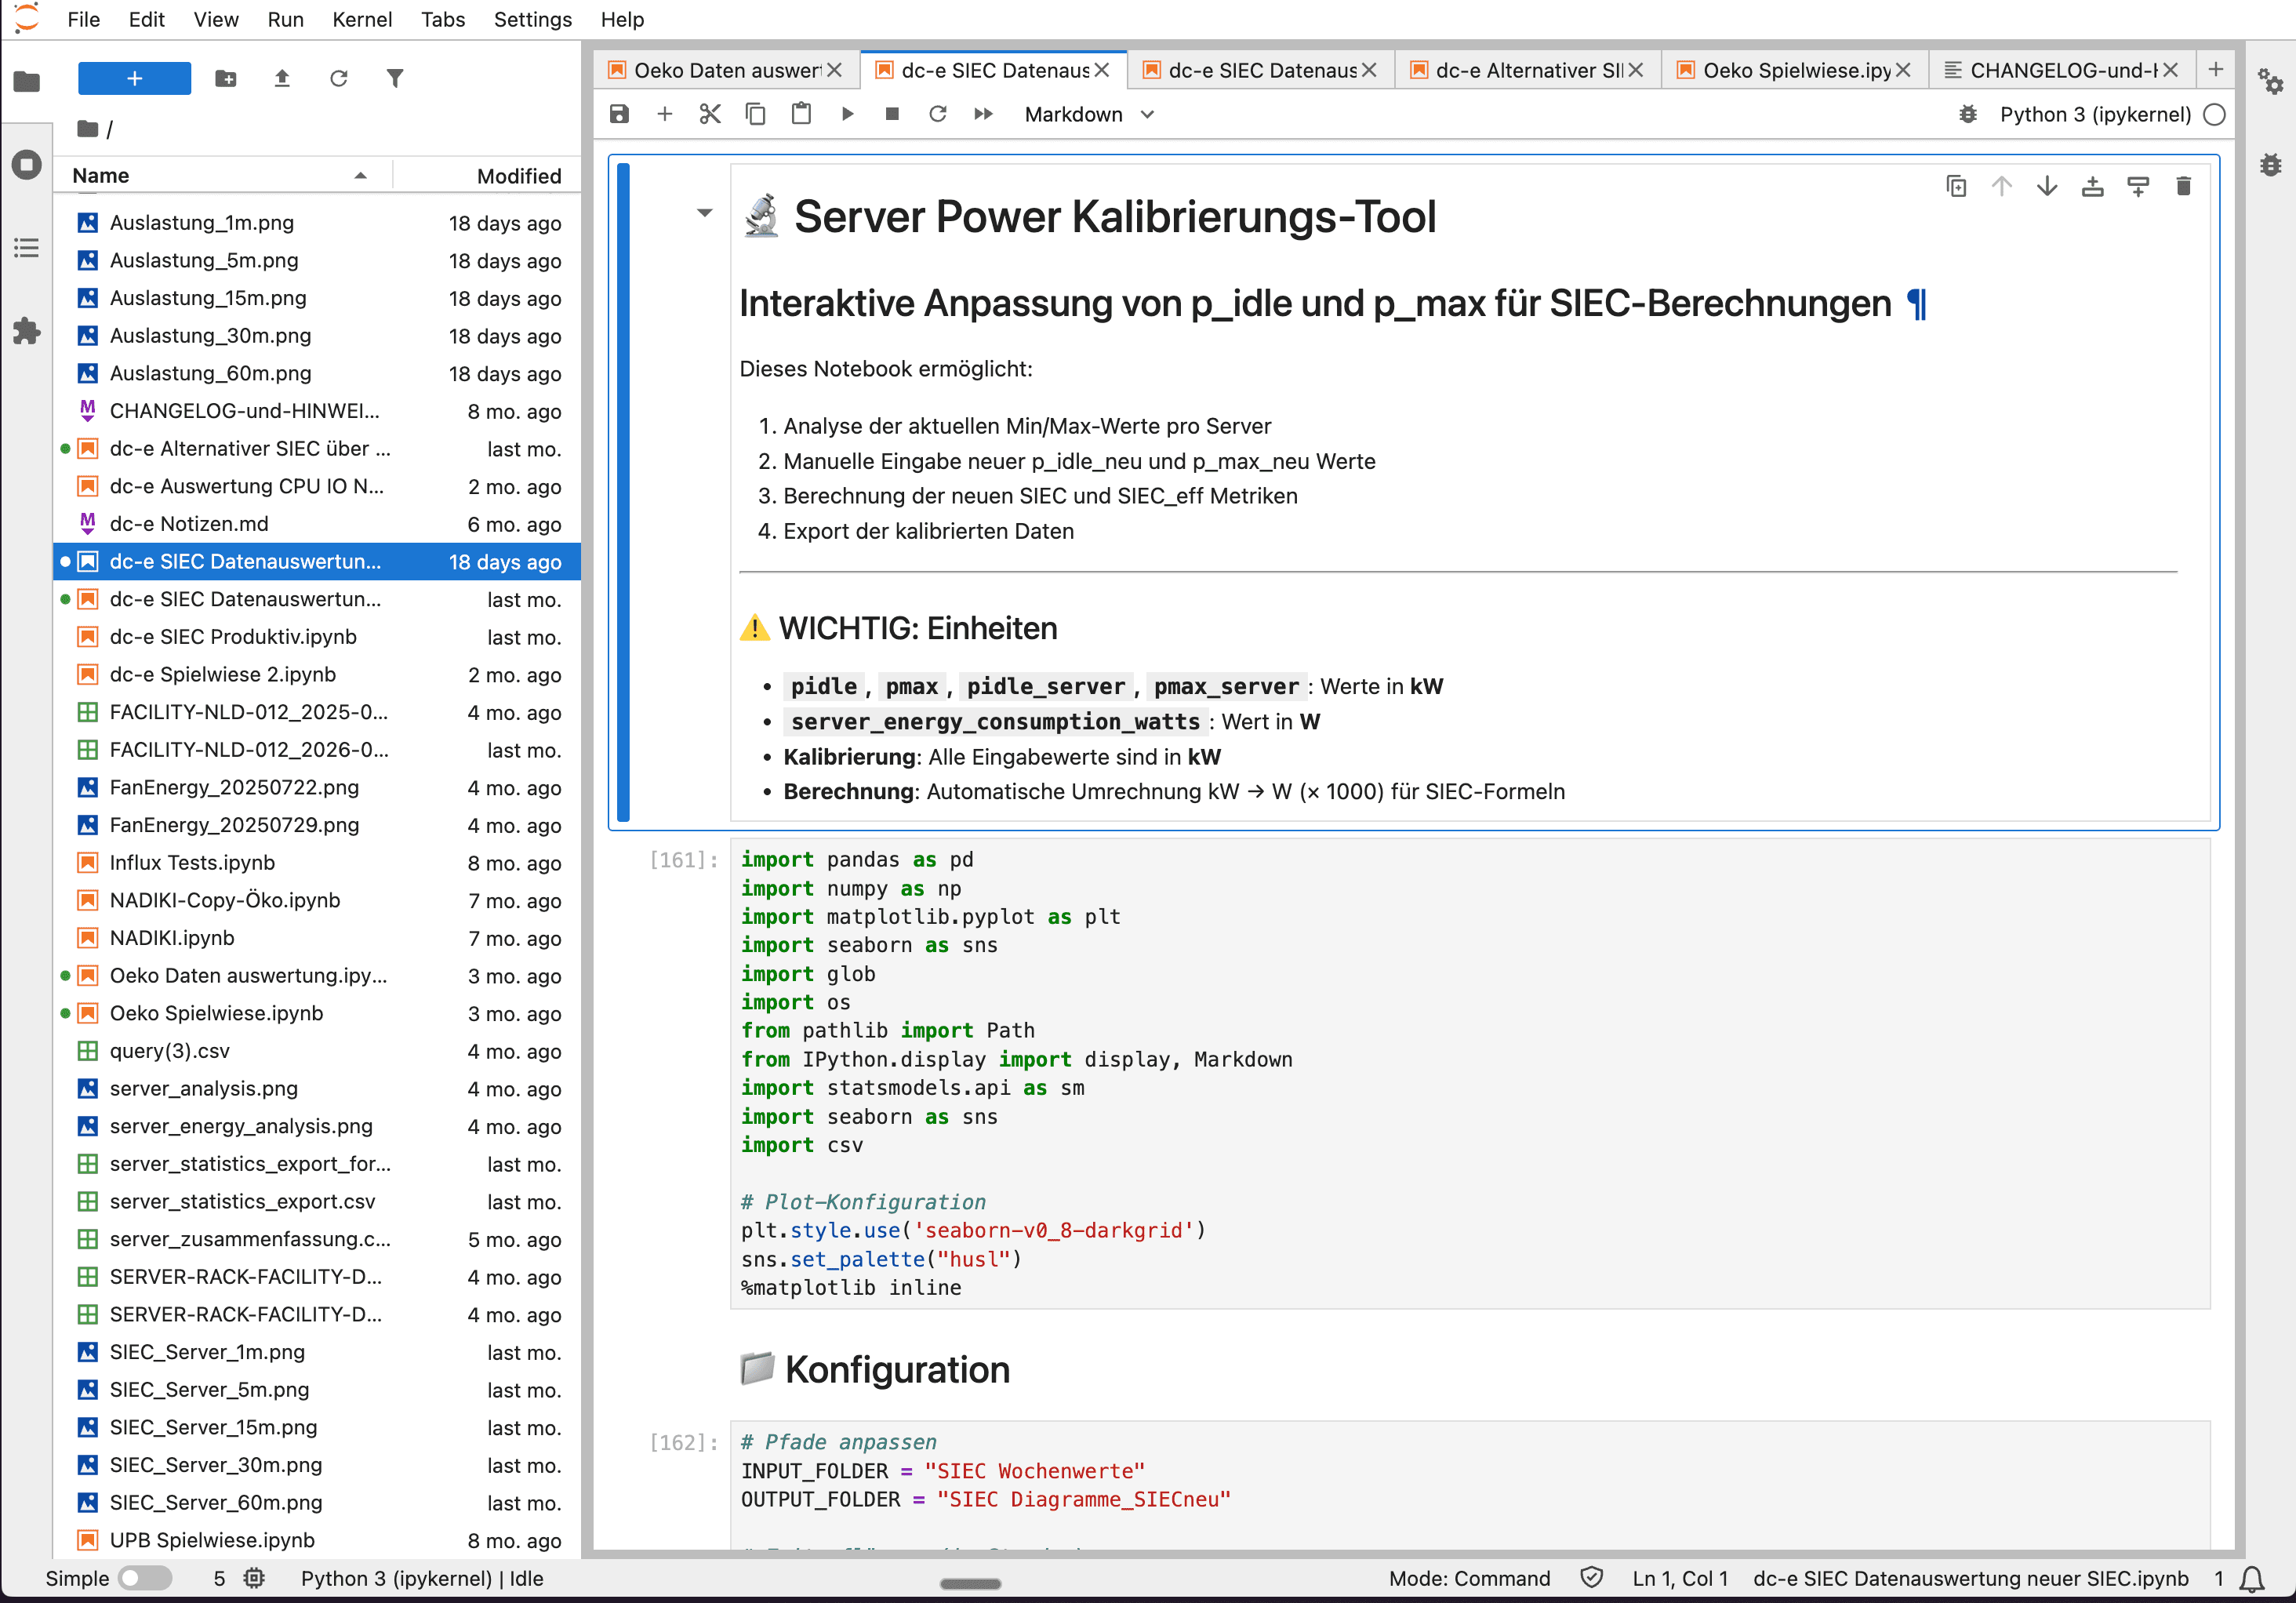Upload files using the upload arrow icon
This screenshot has width=2296, height=1603.
pyautogui.click(x=281, y=77)
